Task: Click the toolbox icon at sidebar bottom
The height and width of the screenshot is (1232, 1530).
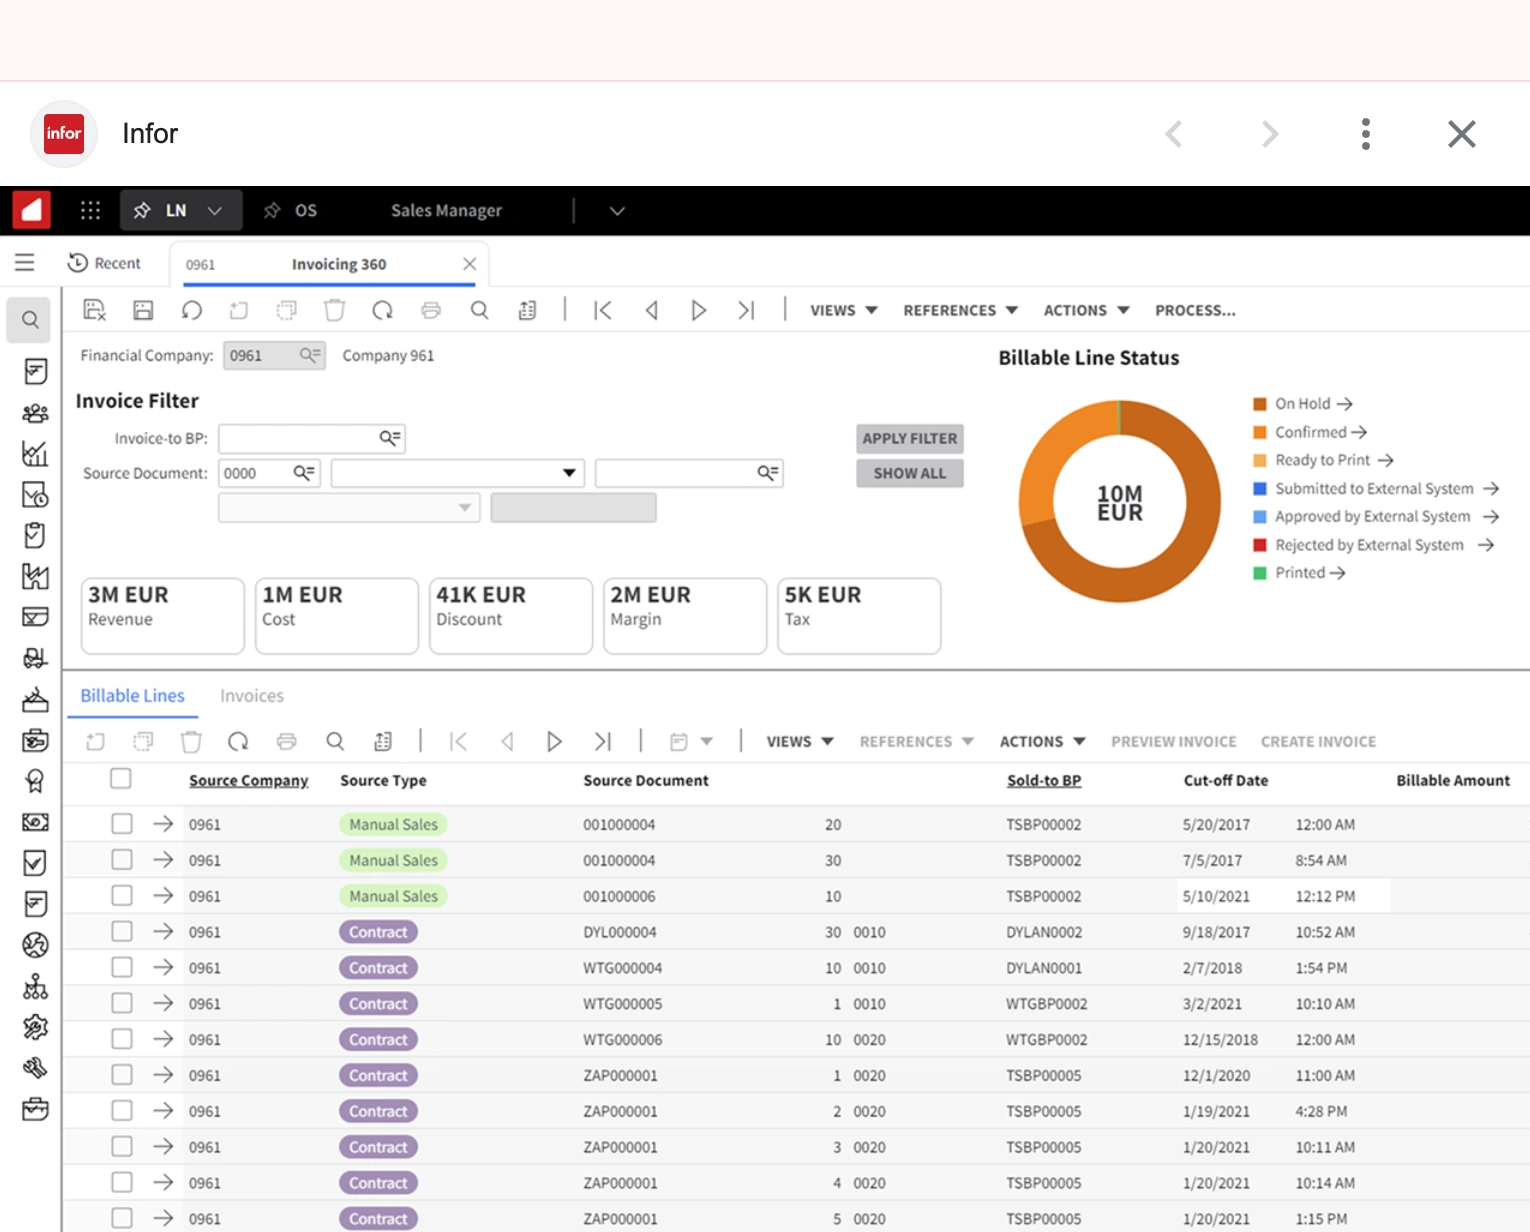Action: [x=35, y=1109]
